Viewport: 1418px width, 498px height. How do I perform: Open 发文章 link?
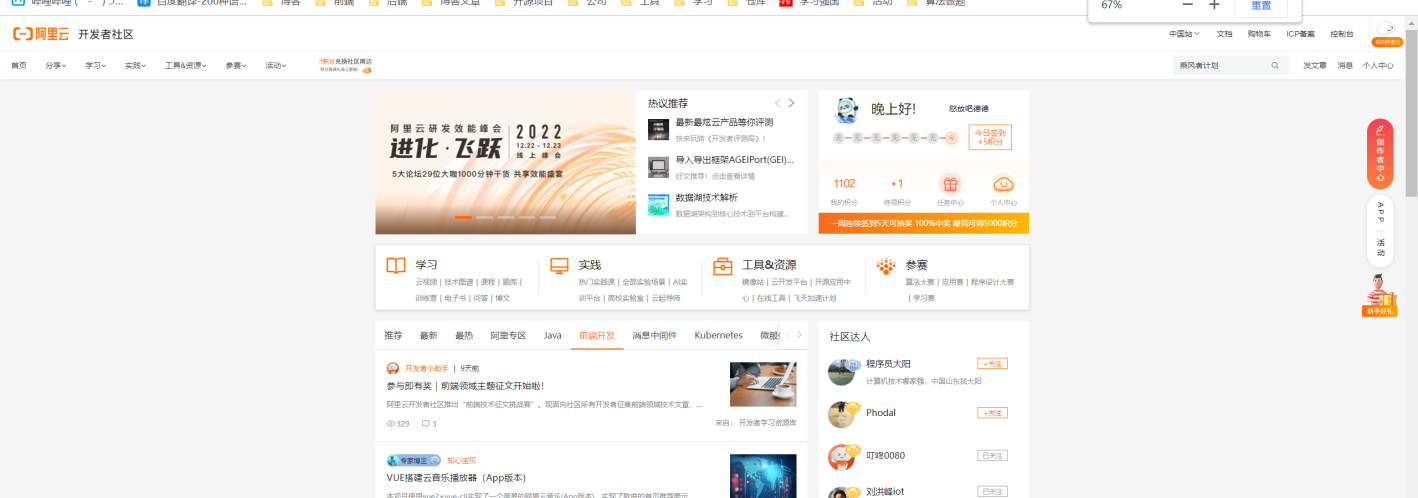click(x=1314, y=66)
